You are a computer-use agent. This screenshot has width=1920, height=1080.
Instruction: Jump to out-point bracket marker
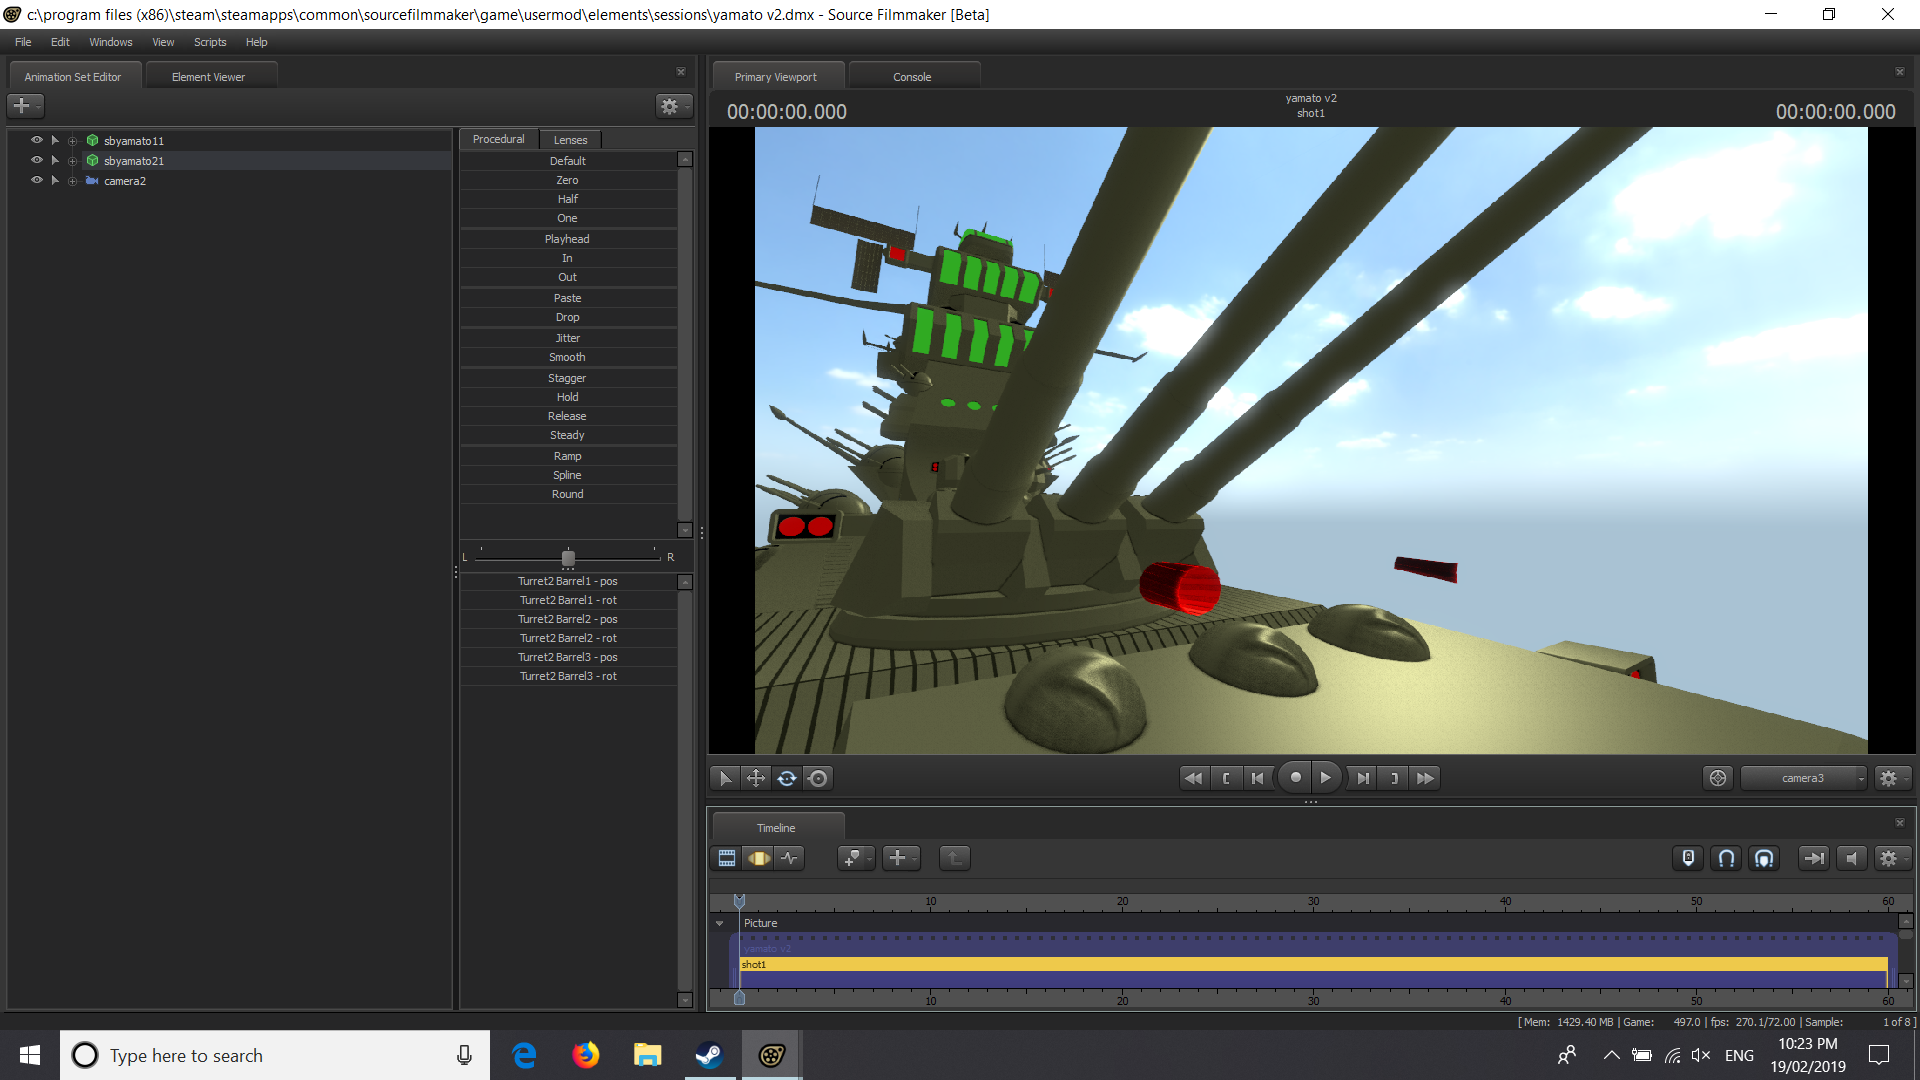click(x=1394, y=778)
